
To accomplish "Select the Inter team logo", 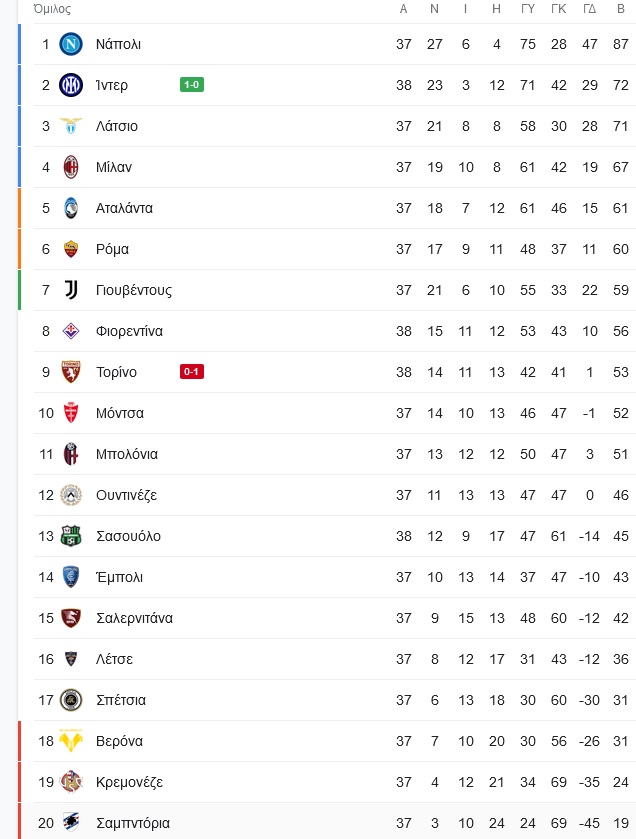I will [71, 85].
